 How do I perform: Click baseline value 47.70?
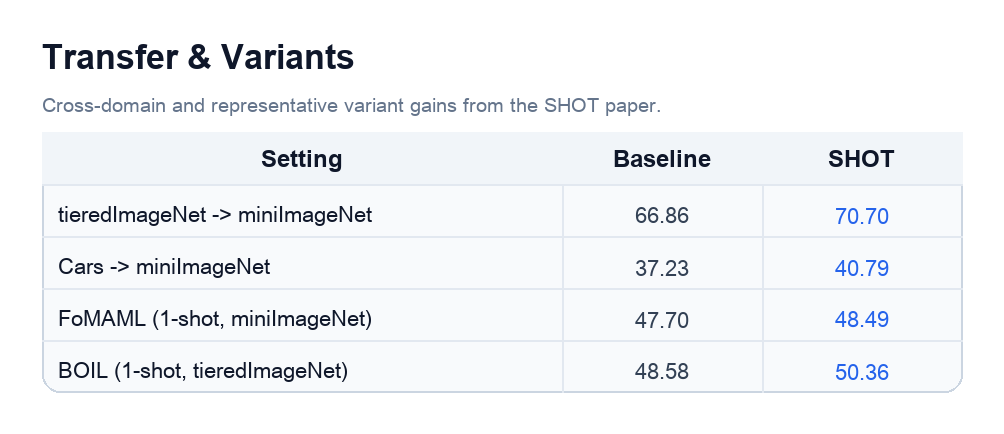coord(662,320)
